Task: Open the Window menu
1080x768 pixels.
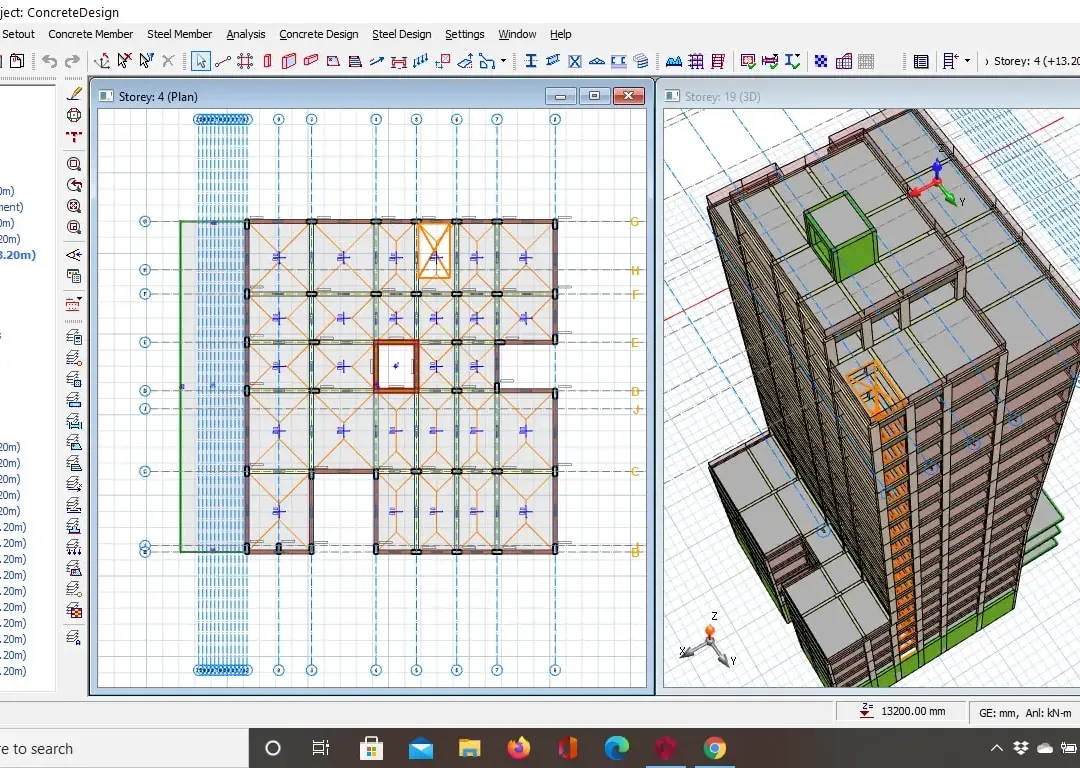Action: point(517,34)
